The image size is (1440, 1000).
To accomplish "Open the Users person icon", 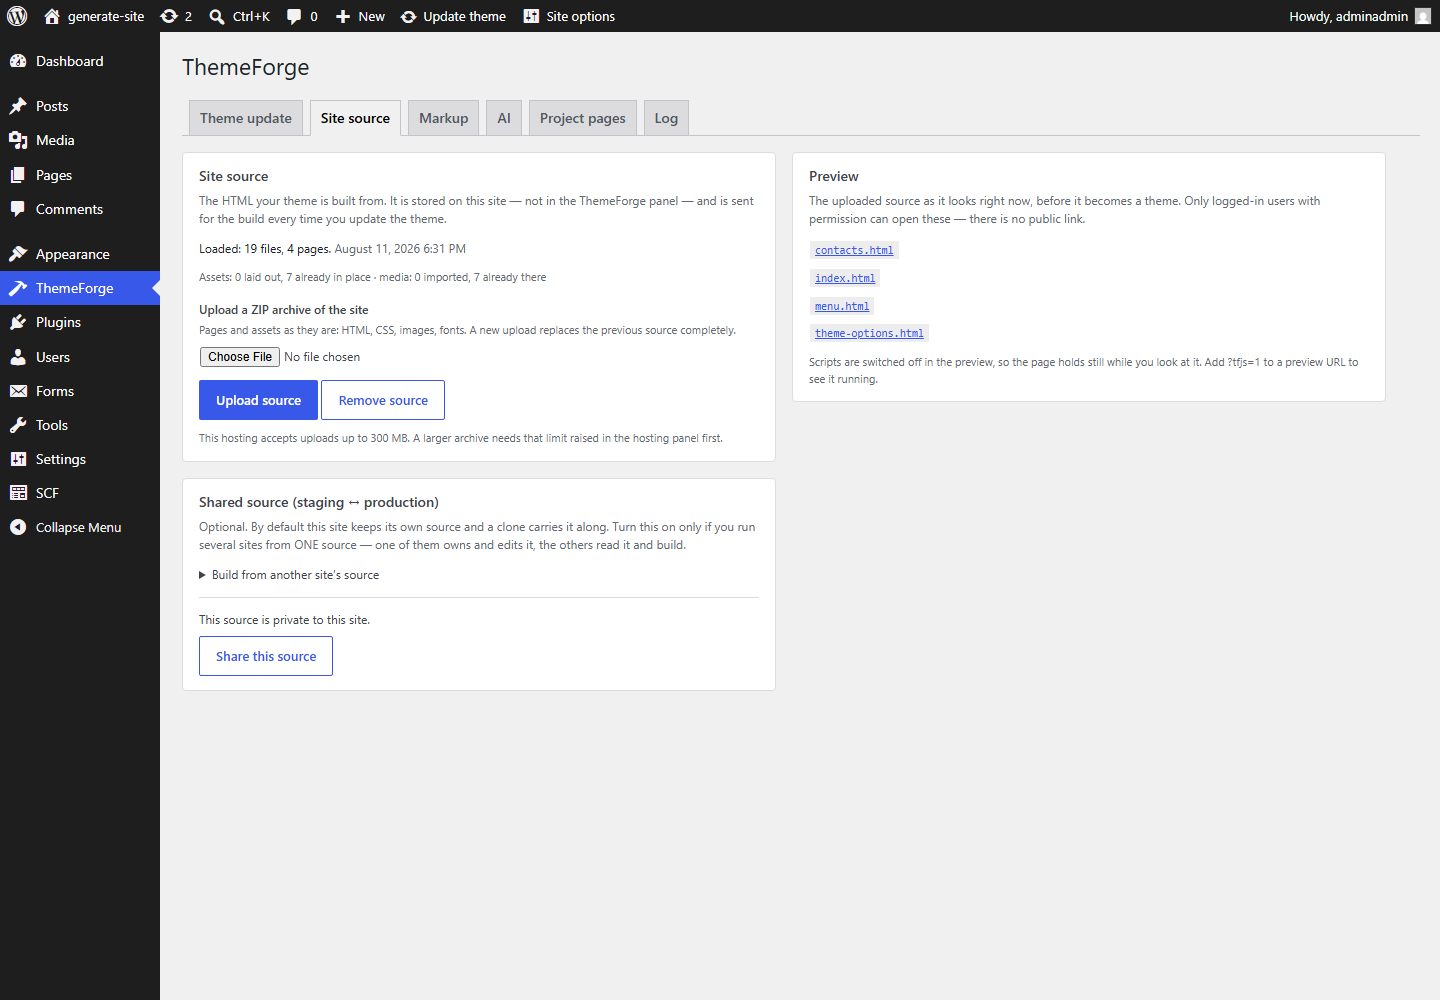I will (18, 357).
